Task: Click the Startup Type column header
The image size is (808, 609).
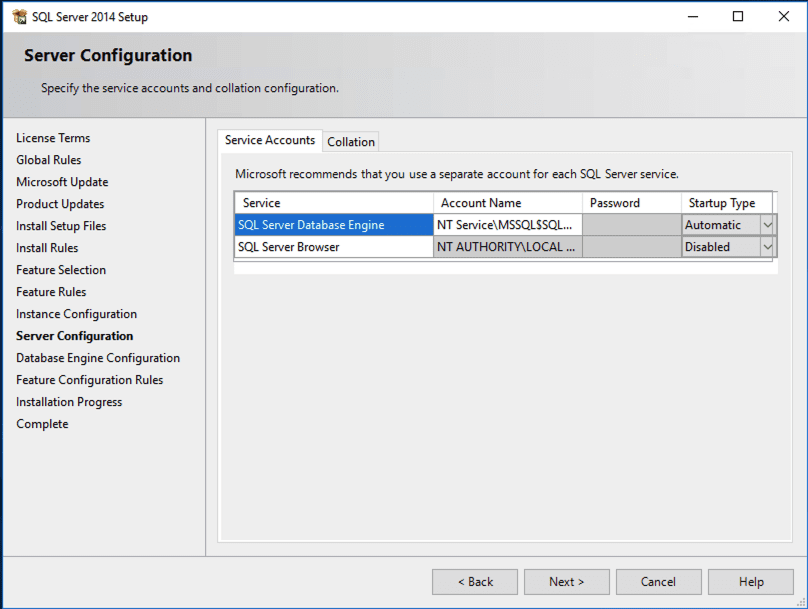Action: click(724, 203)
